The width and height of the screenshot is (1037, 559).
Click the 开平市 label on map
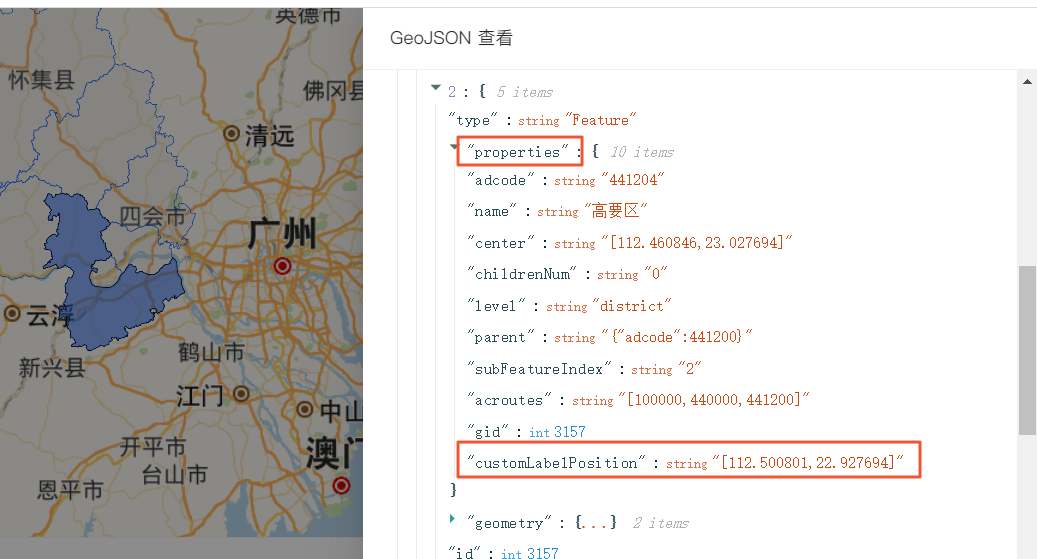pos(152,447)
